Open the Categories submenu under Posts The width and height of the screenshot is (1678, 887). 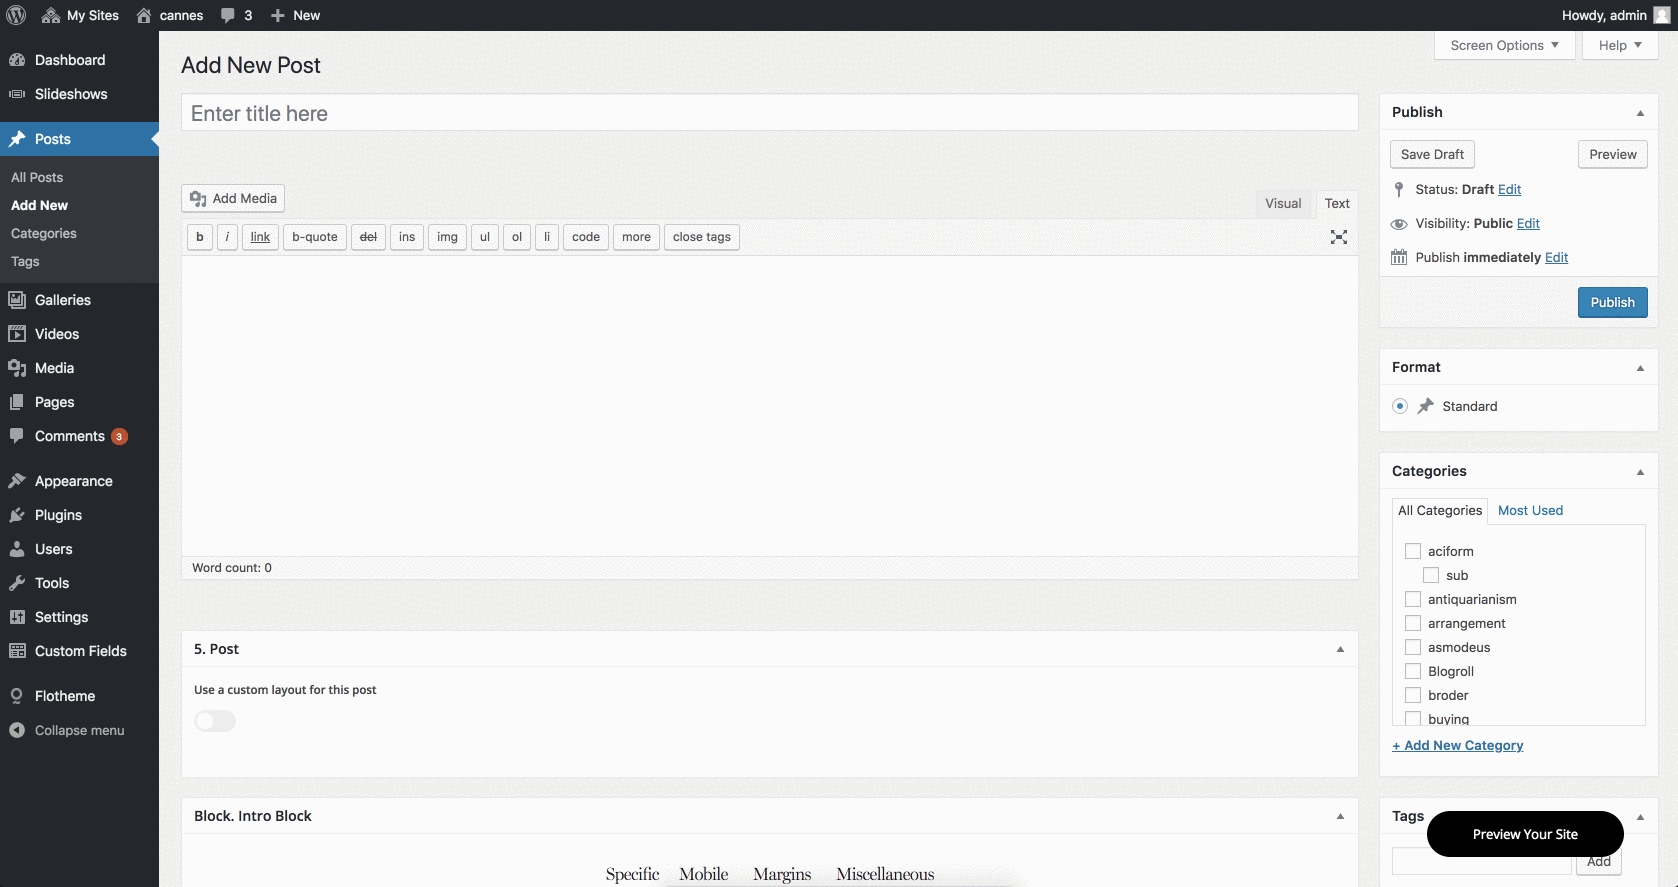pos(44,233)
